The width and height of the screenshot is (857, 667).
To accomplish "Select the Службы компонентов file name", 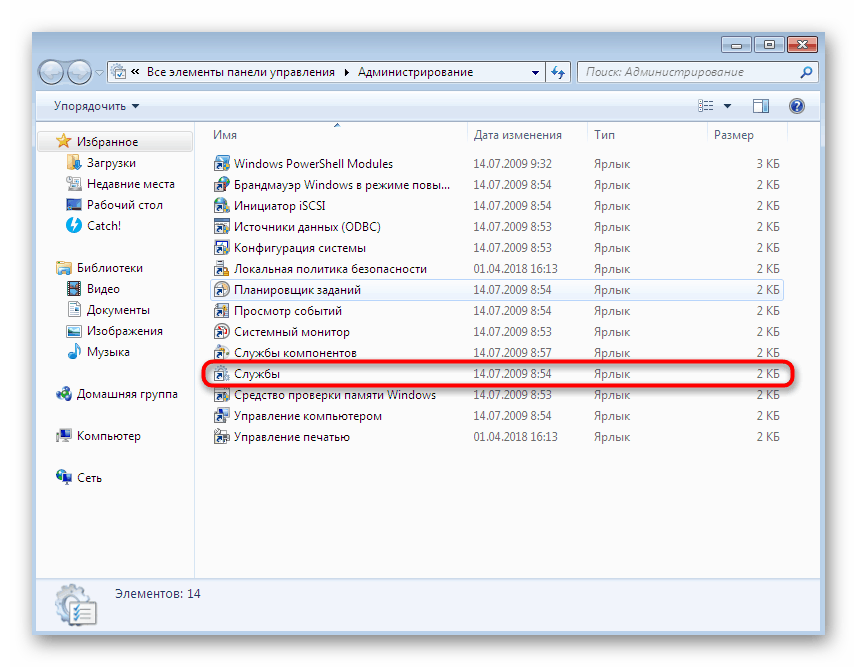I will click(x=295, y=353).
